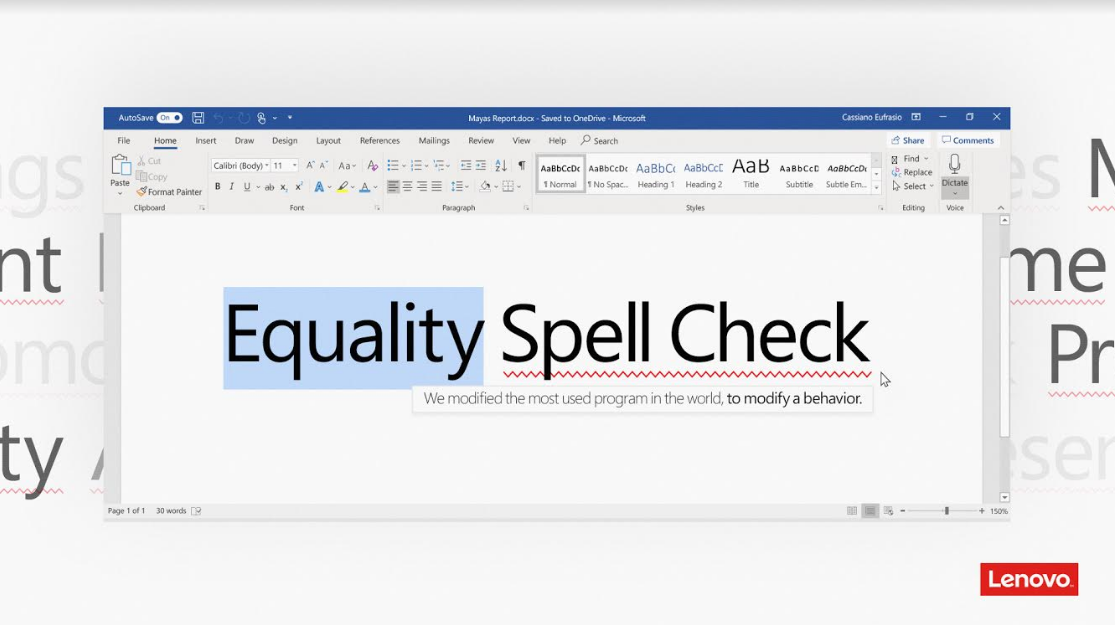The width and height of the screenshot is (1115, 625).
Task: Click the bulleted list icon
Action: point(393,166)
